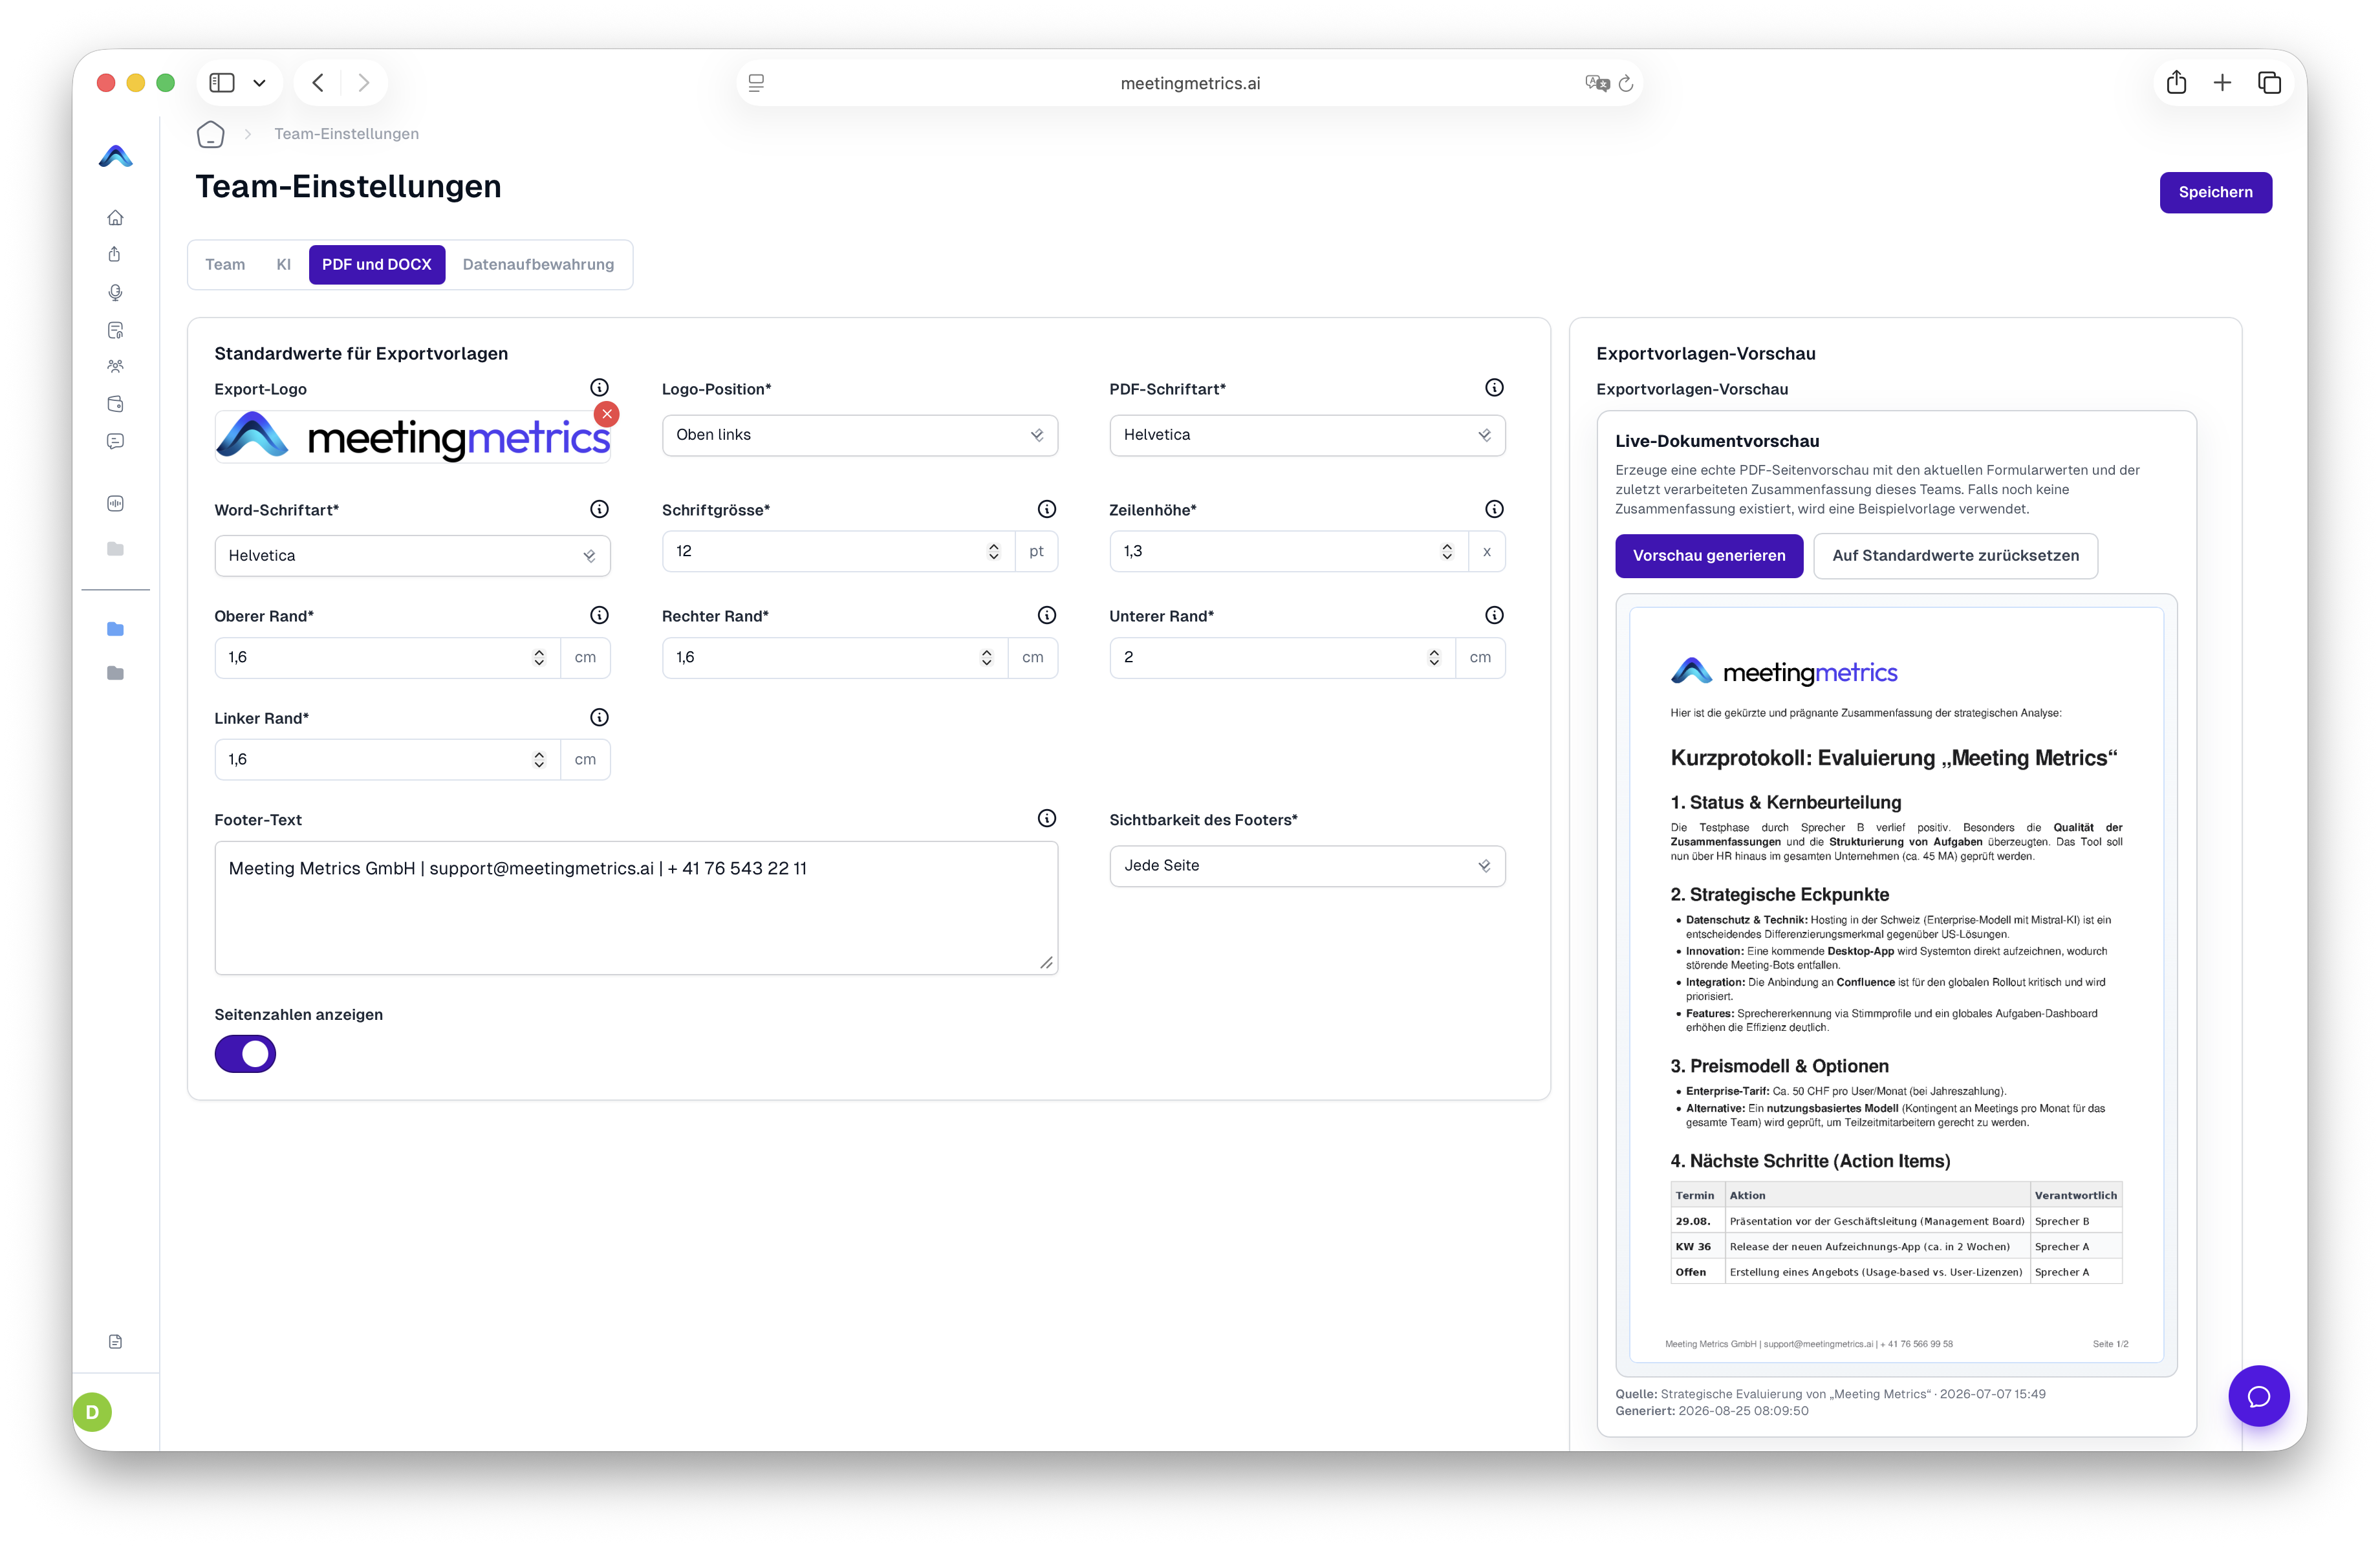Click the Meeting Metrics logo in the sidebar
The height and width of the screenshot is (1547, 2380).
click(x=116, y=156)
